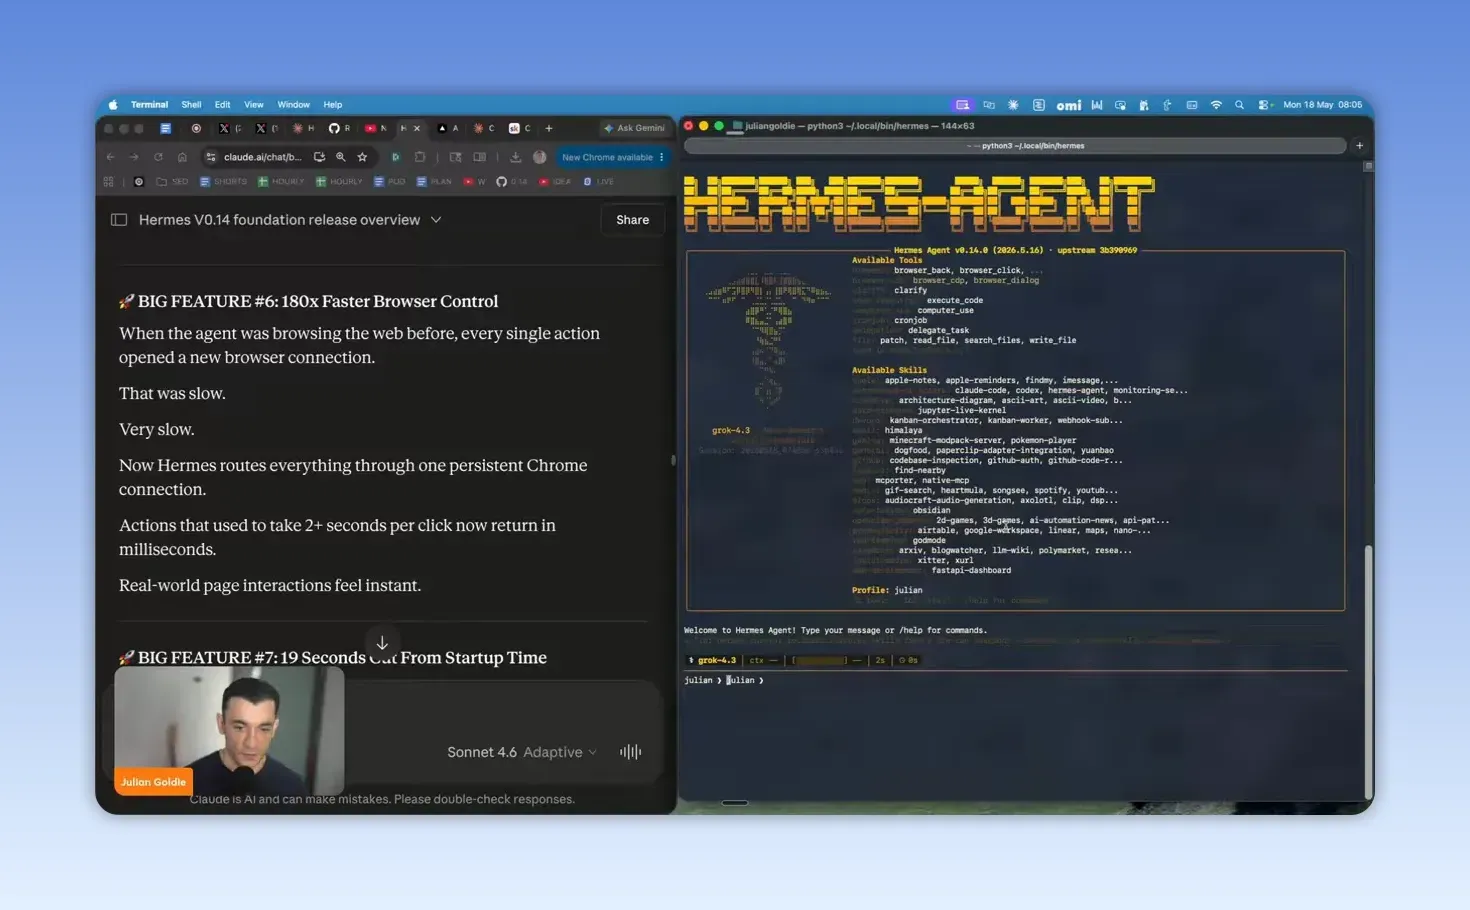Go back in Chrome history
1470x910 pixels.
coord(111,157)
